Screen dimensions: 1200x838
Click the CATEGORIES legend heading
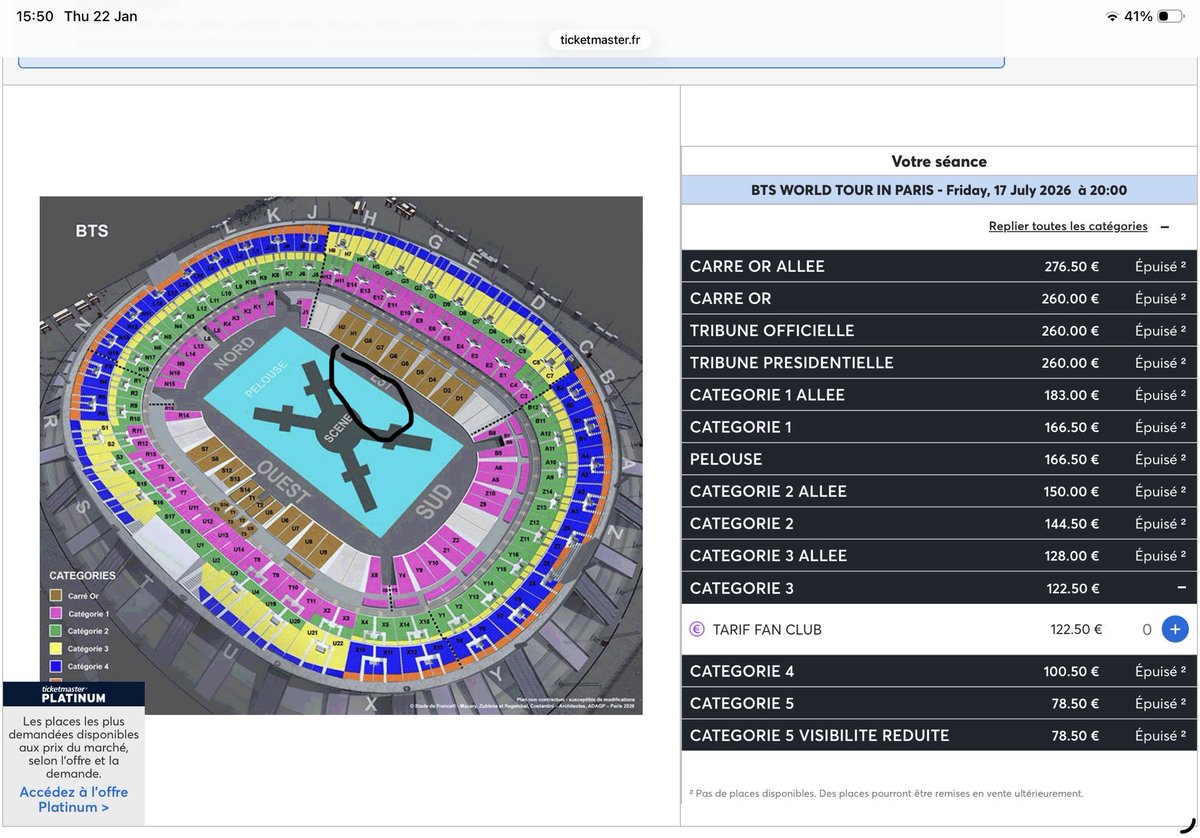click(82, 576)
